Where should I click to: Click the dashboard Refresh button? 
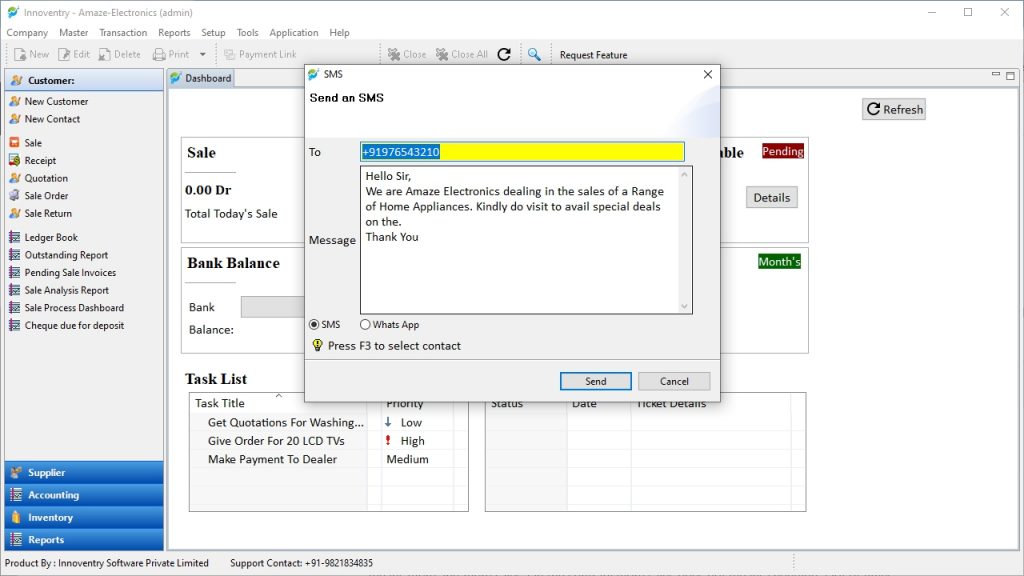894,110
